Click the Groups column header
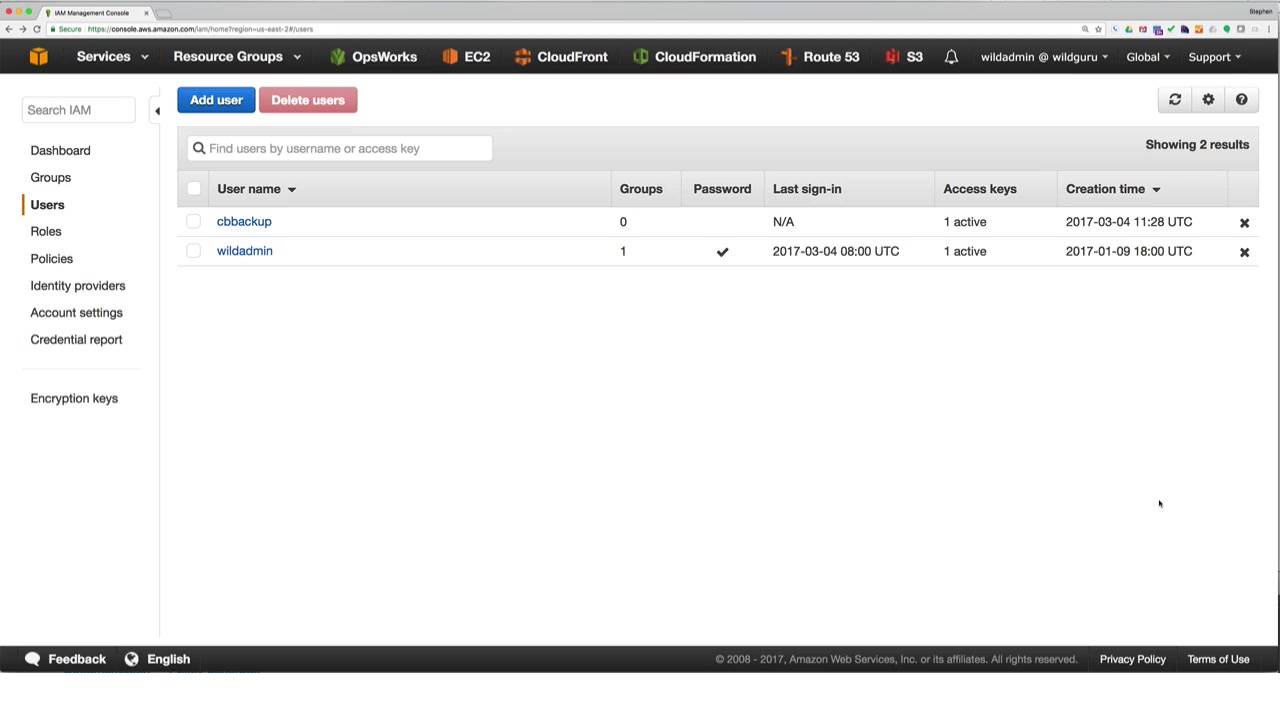The width and height of the screenshot is (1280, 720). point(641,189)
